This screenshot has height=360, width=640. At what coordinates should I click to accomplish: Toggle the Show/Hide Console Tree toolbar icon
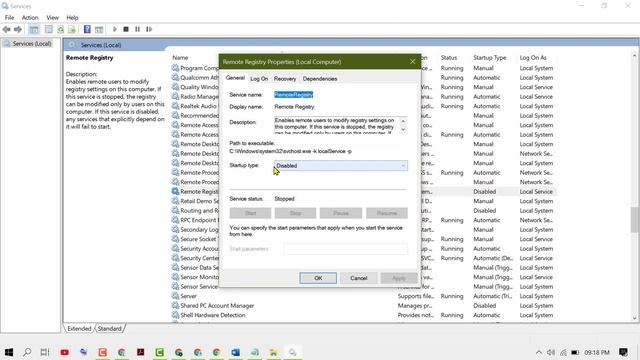(x=34, y=29)
